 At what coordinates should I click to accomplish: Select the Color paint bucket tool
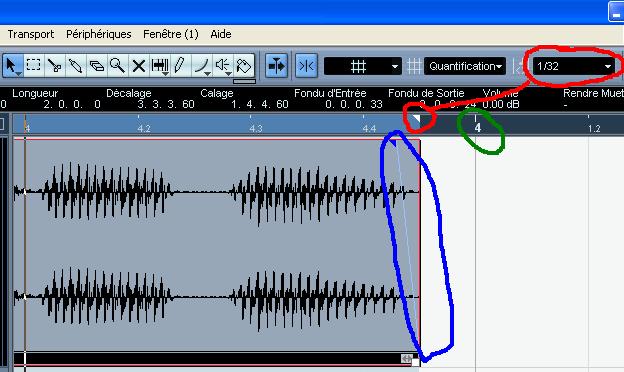(x=244, y=66)
